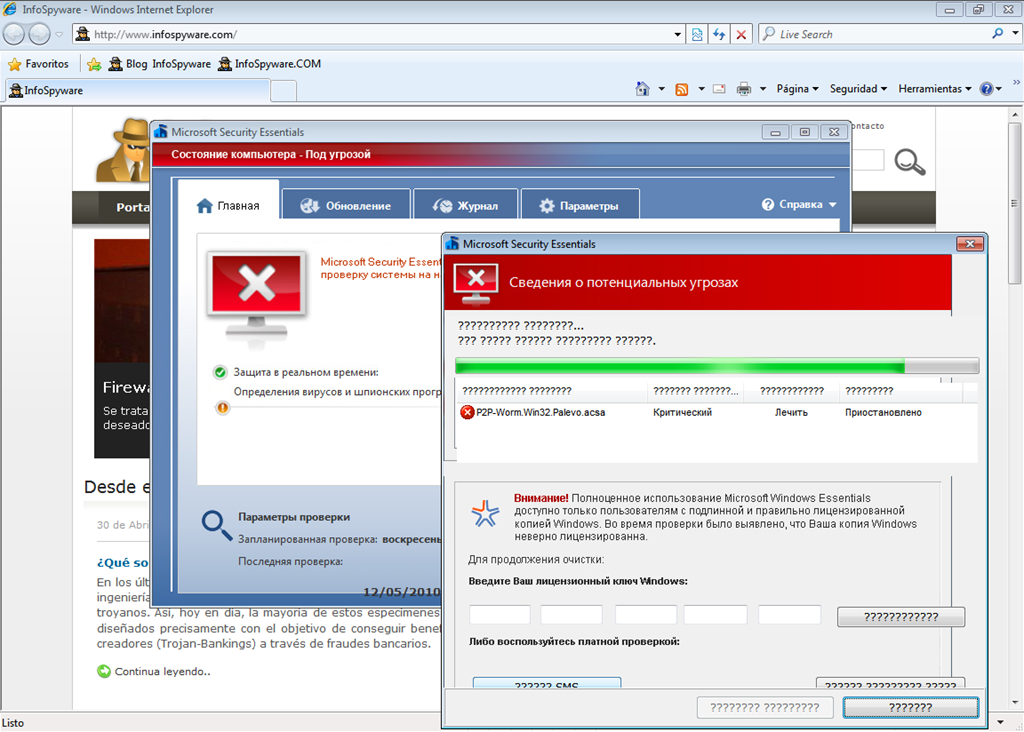Image resolution: width=1024 pixels, height=732 pixels.
Task: Click the Лечить action cell
Action: click(791, 412)
